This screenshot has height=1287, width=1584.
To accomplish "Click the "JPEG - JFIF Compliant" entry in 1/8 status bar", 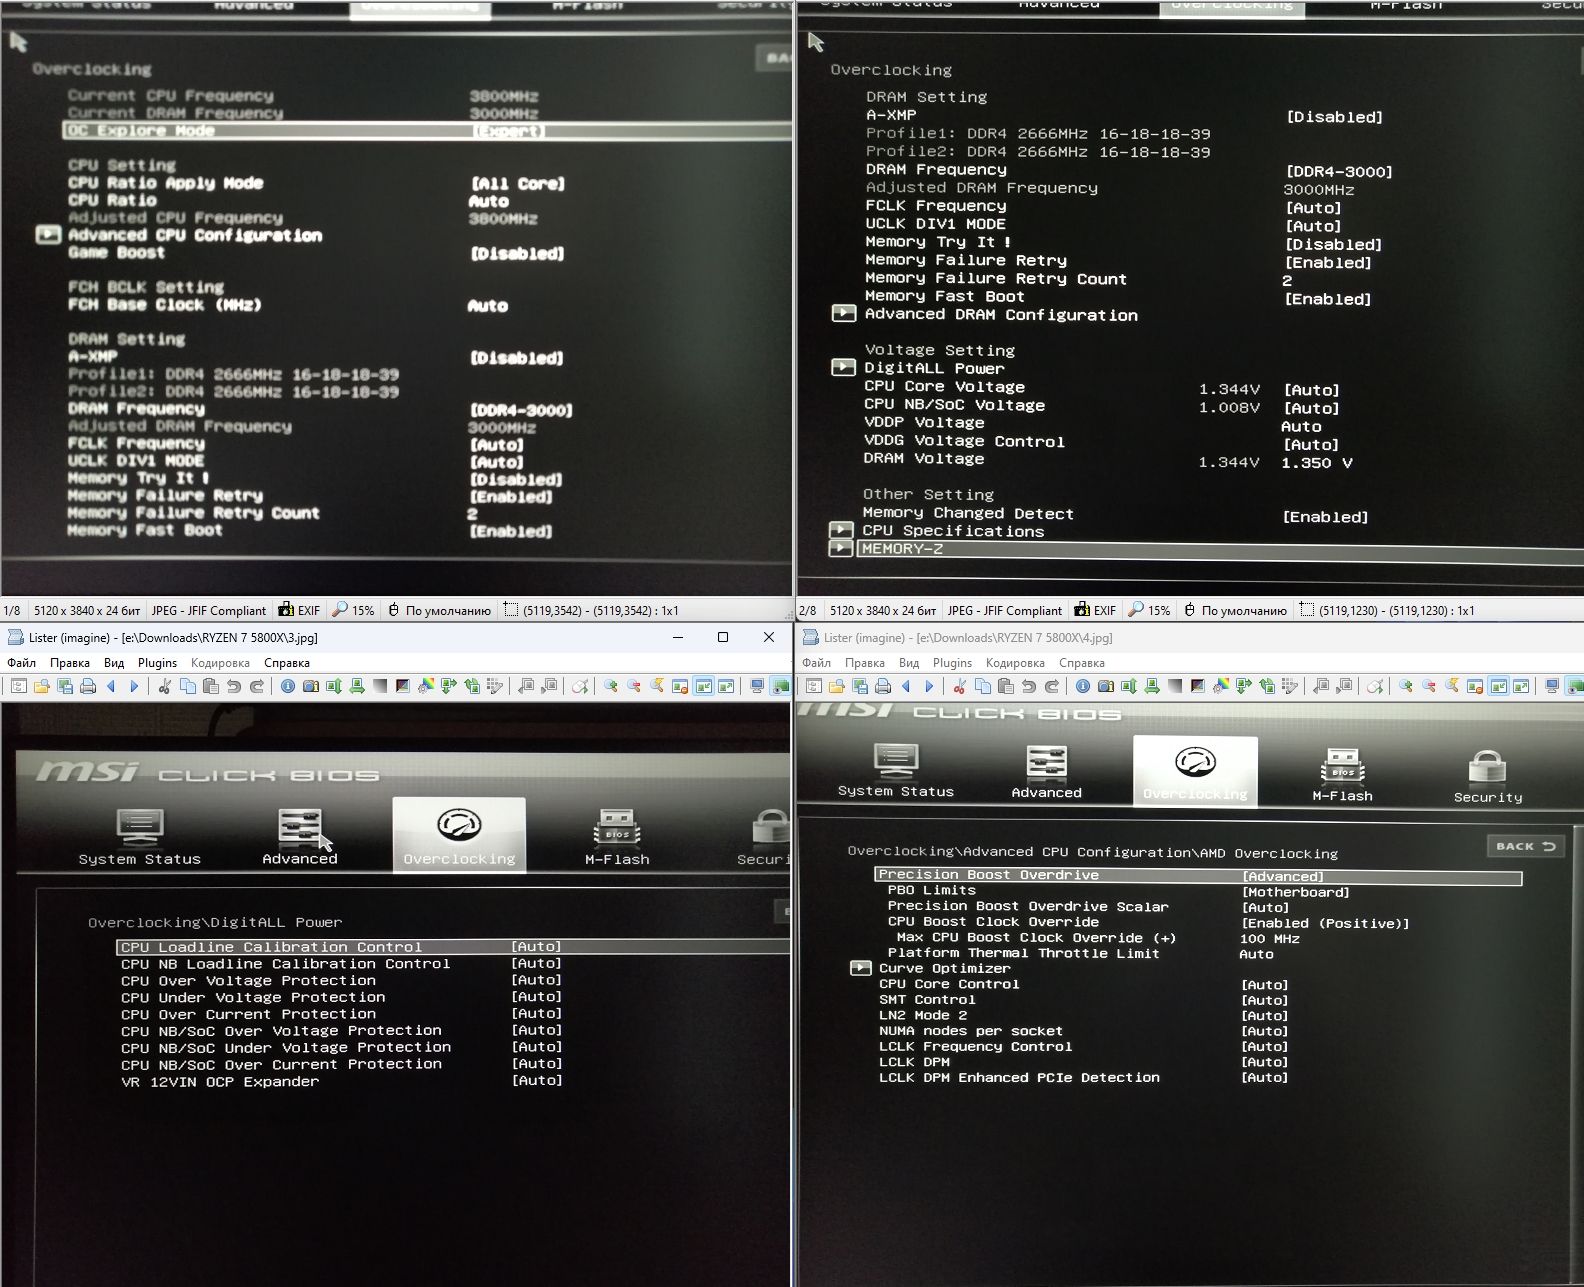I will tap(209, 610).
